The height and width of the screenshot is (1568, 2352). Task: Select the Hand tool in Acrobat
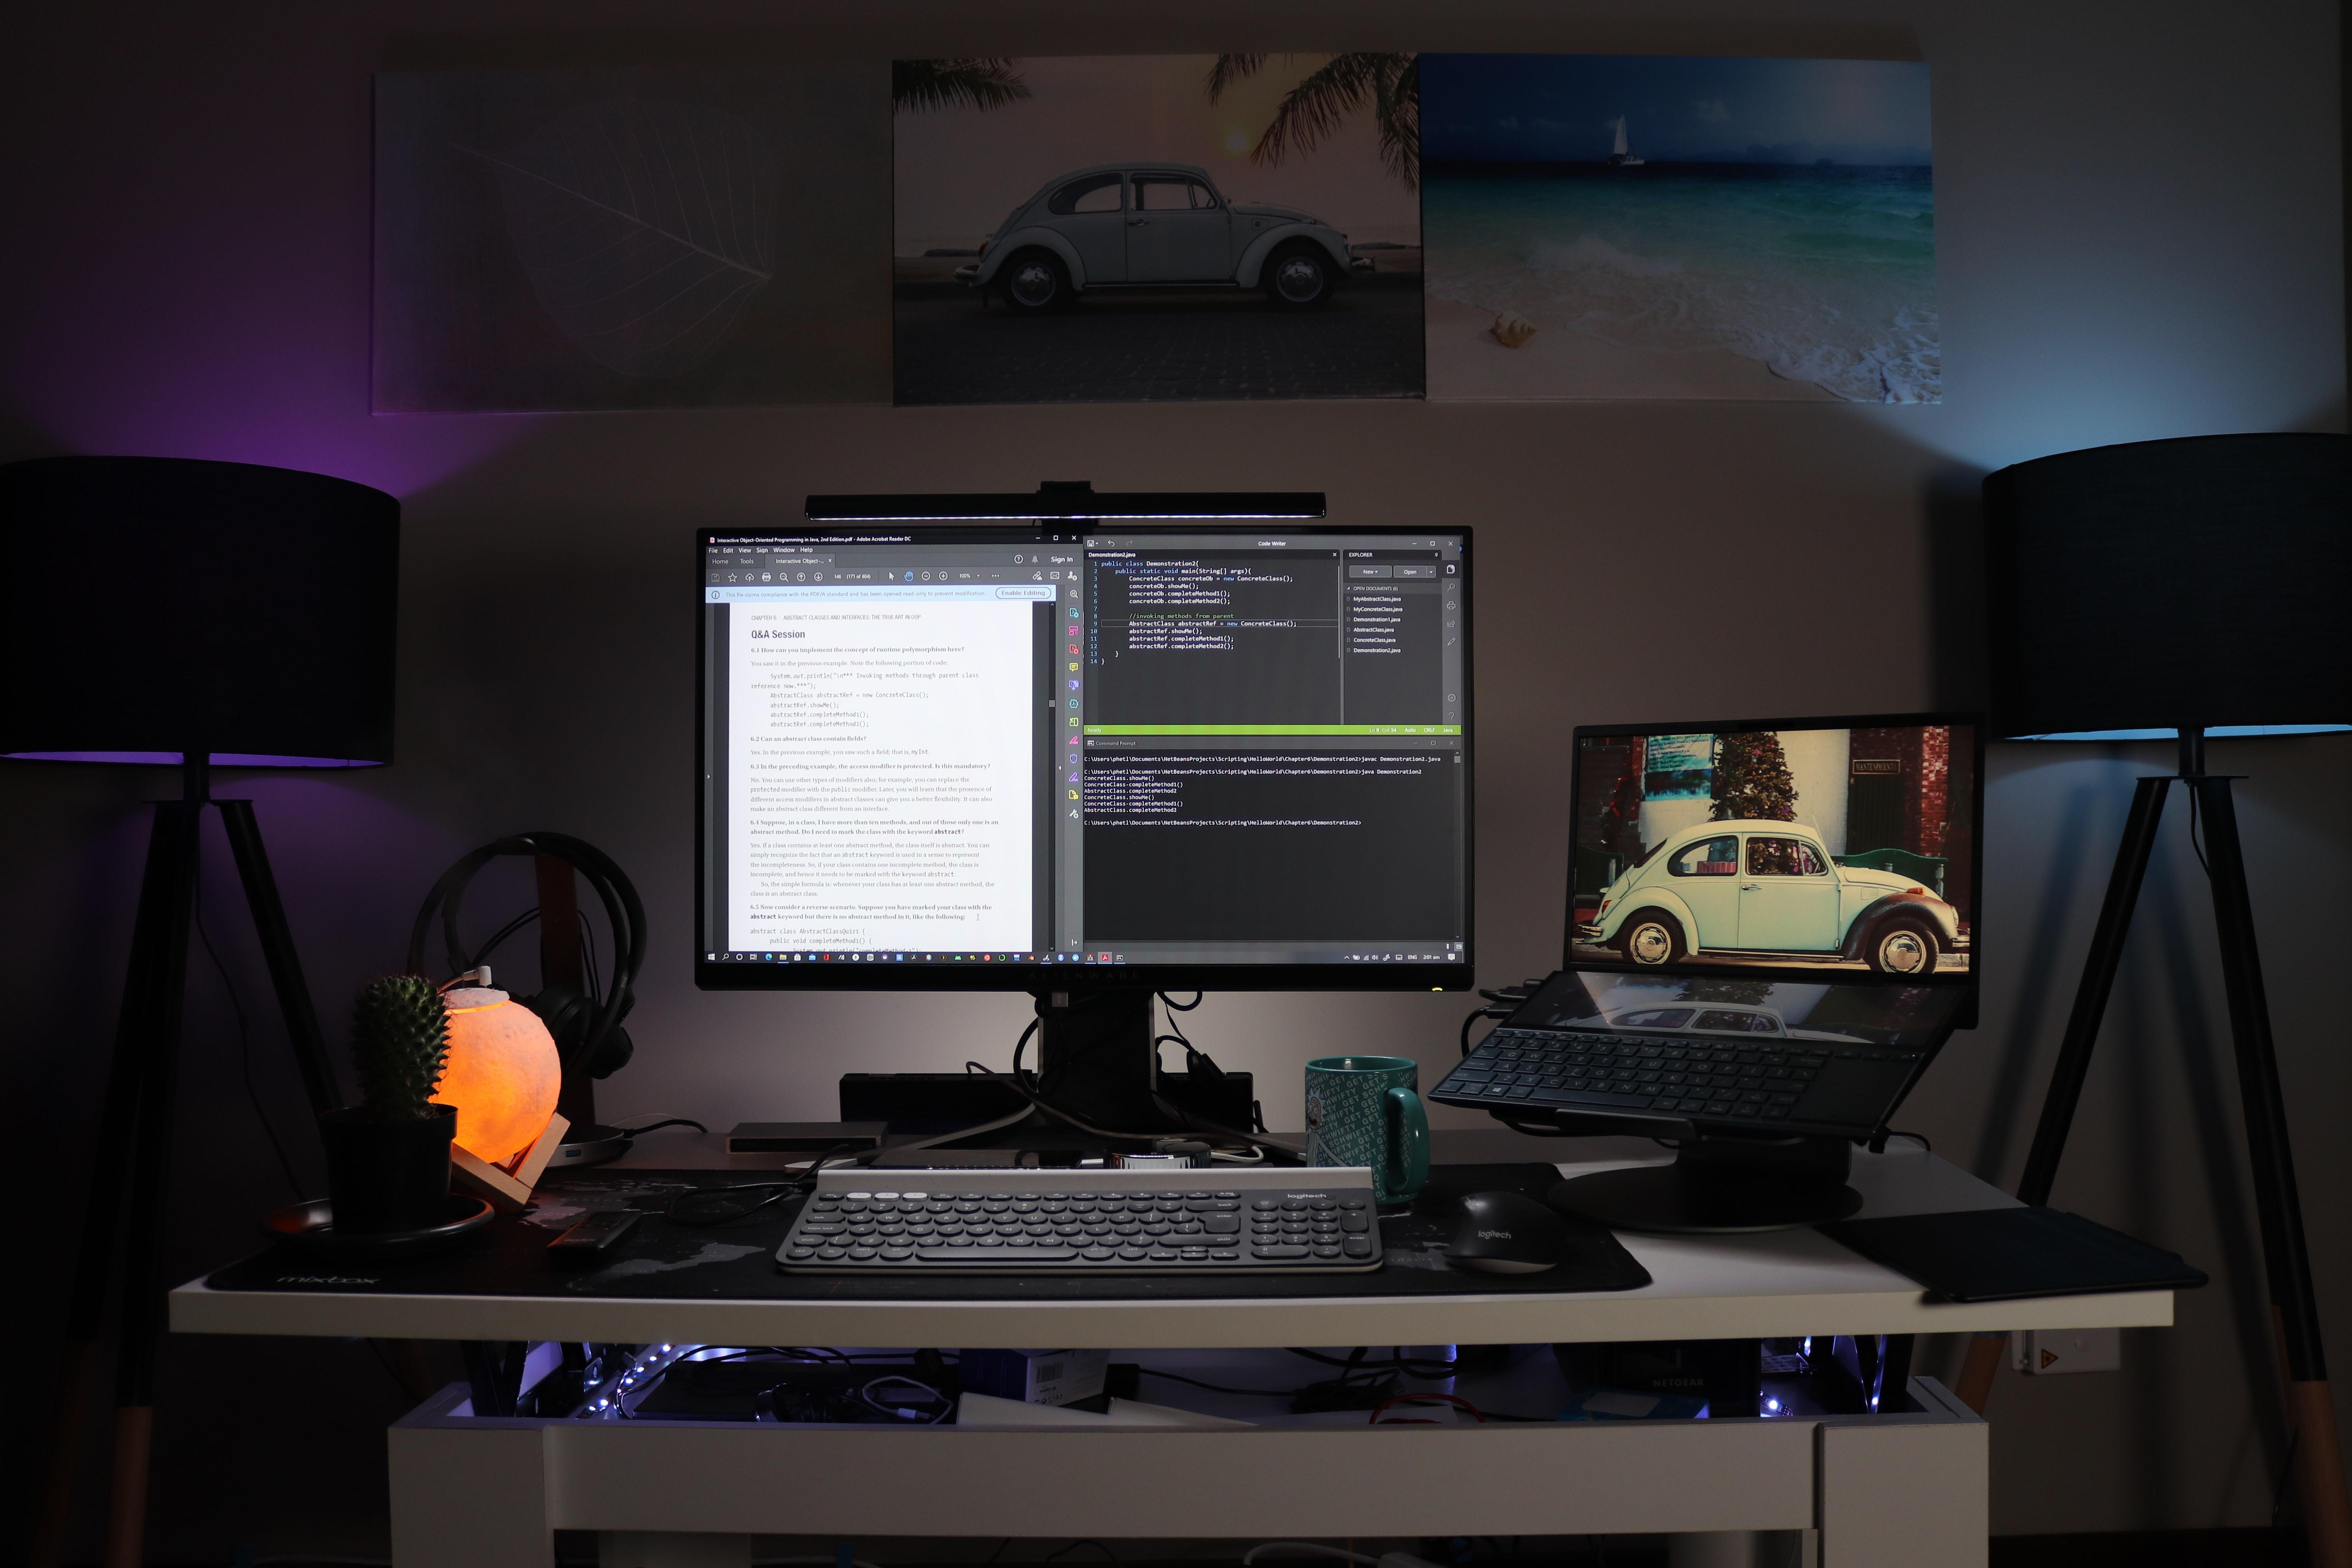point(909,576)
